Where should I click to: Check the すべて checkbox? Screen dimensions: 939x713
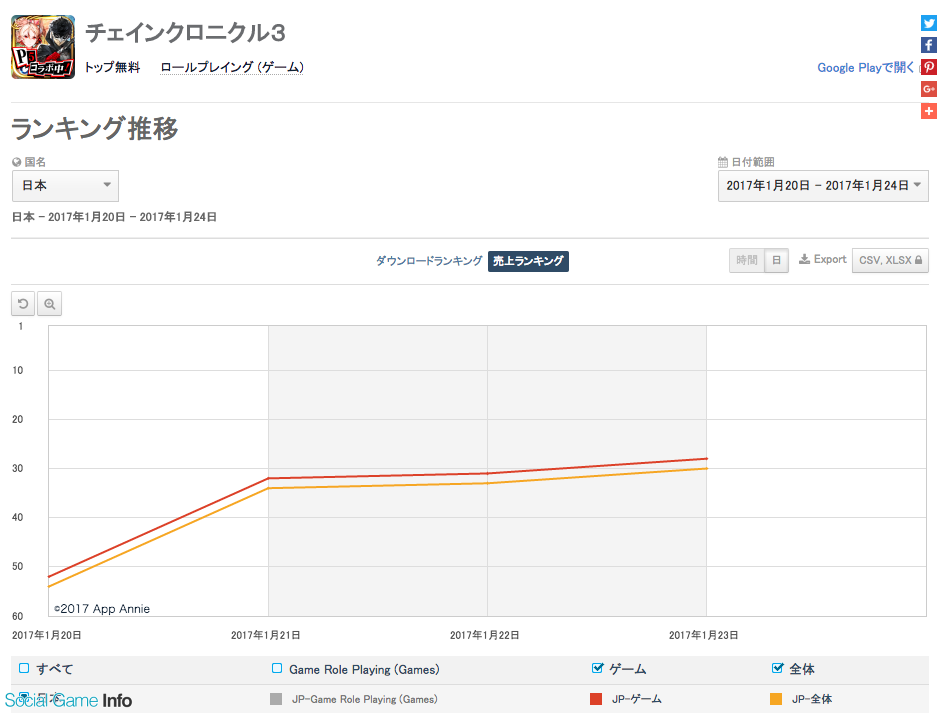pos(24,668)
